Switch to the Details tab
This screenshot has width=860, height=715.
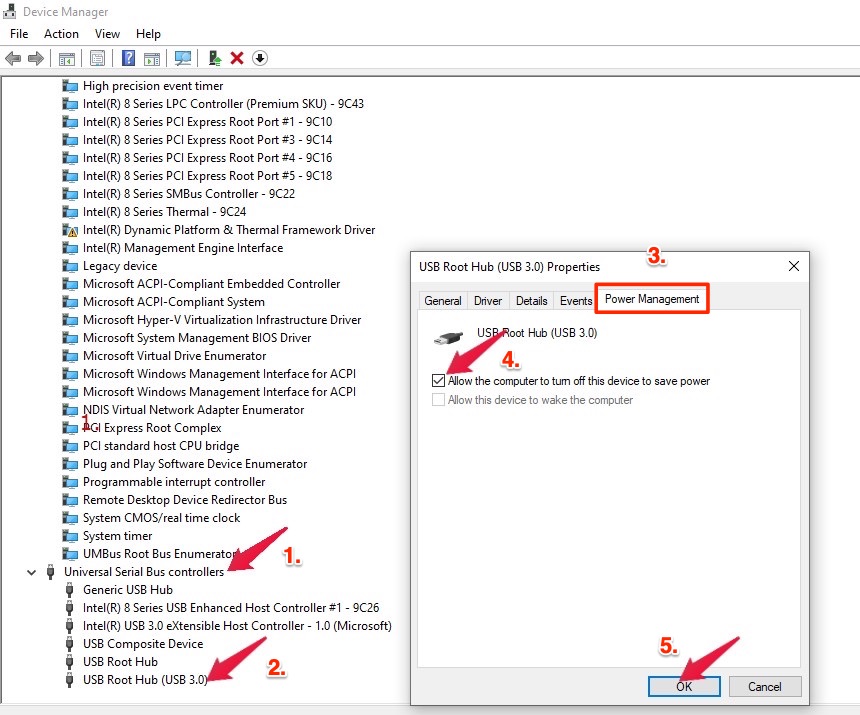pos(531,300)
